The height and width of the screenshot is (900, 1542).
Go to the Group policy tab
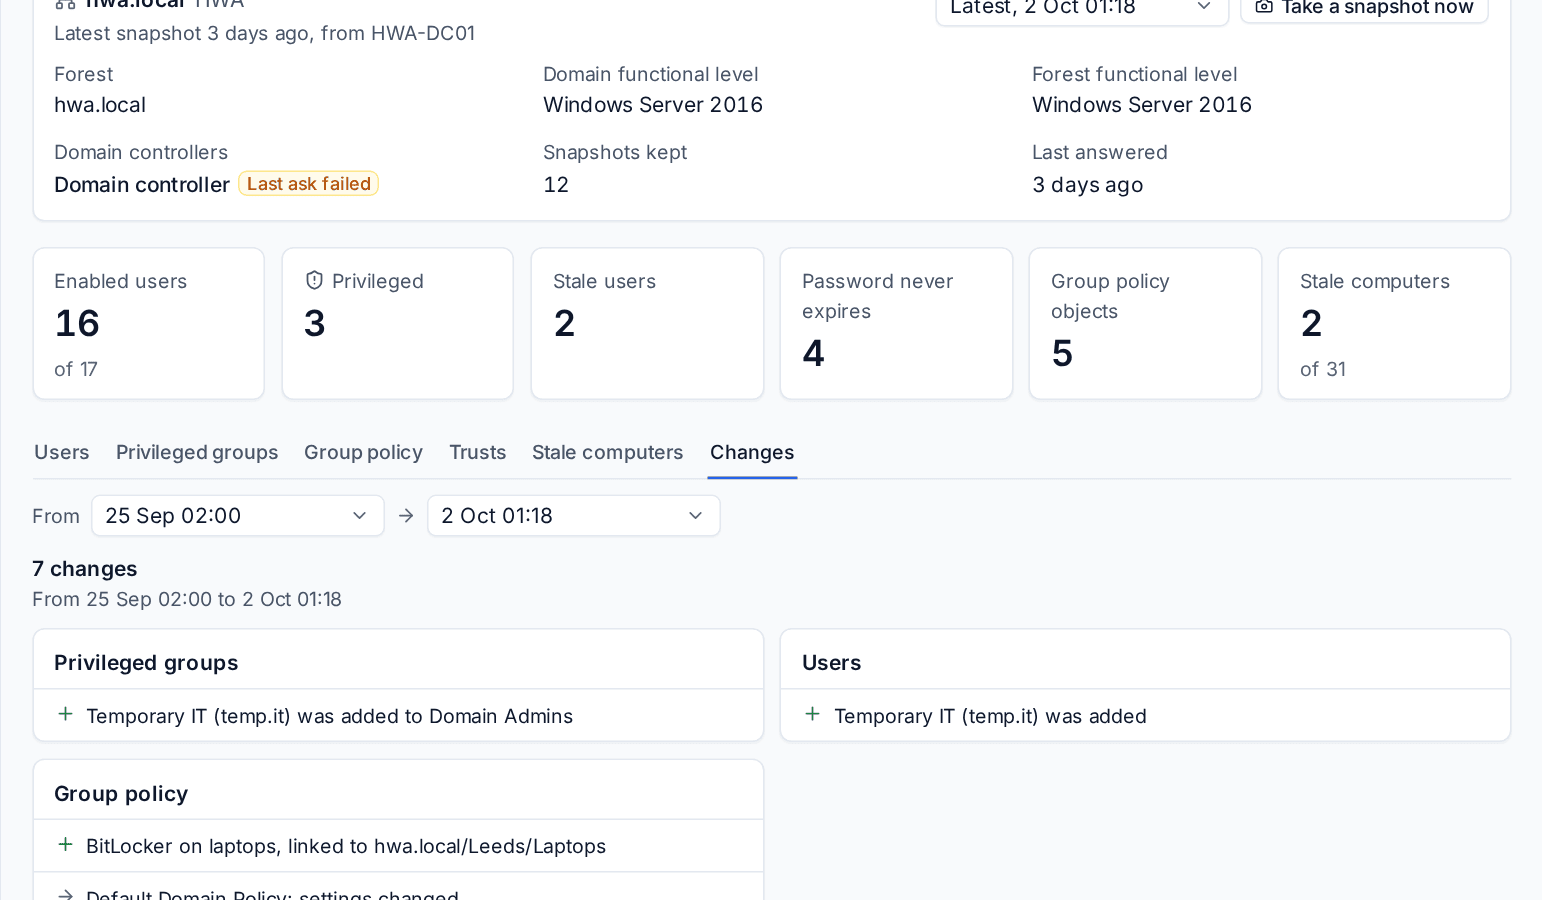(x=363, y=452)
